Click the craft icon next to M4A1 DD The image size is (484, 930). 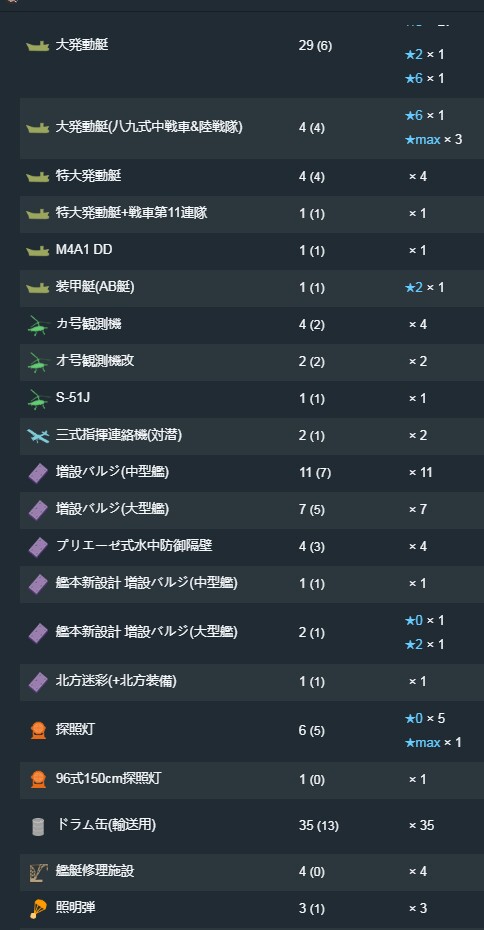tap(37, 251)
